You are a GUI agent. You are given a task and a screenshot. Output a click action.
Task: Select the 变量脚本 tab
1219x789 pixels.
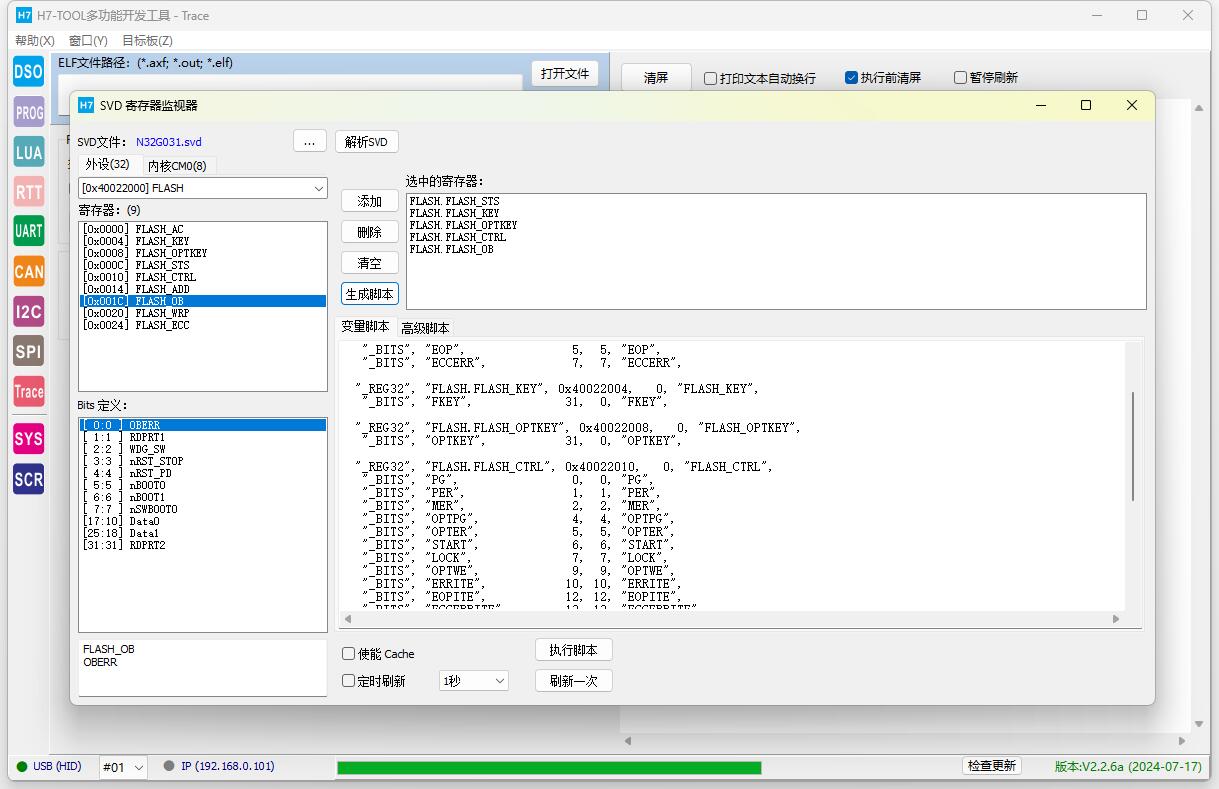(365, 327)
